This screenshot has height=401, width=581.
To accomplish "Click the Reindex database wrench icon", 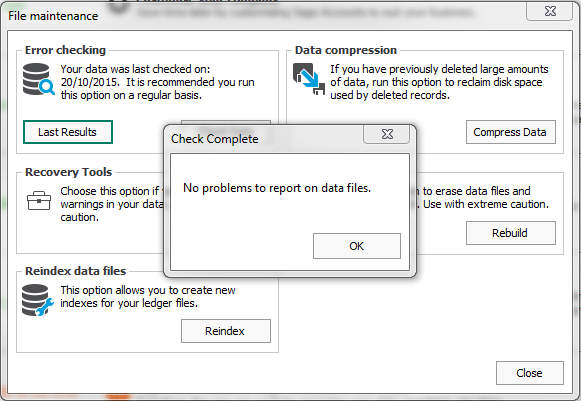I will [37, 300].
